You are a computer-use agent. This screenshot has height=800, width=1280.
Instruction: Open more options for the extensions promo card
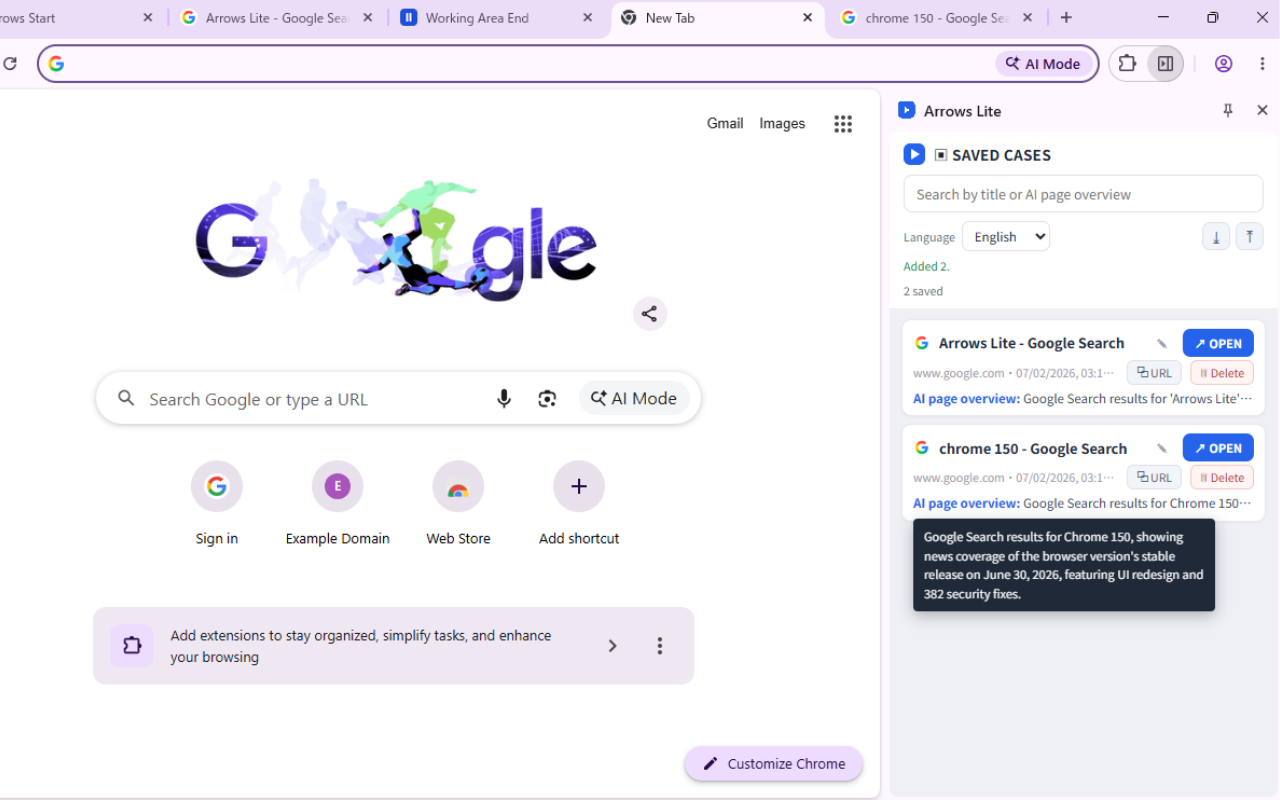(660, 646)
